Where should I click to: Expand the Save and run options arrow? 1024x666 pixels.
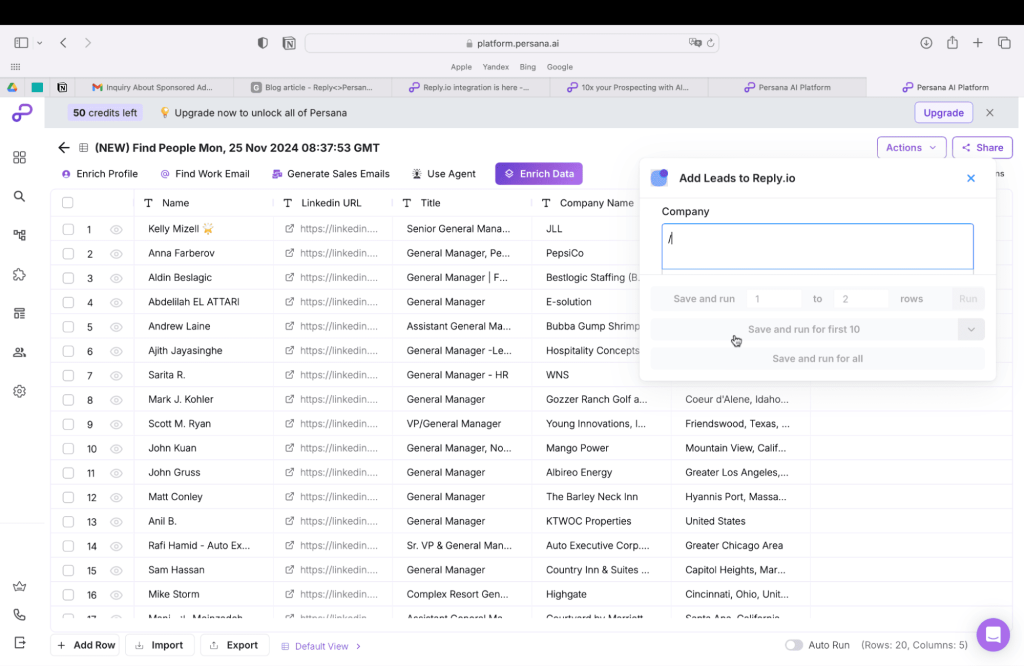971,329
